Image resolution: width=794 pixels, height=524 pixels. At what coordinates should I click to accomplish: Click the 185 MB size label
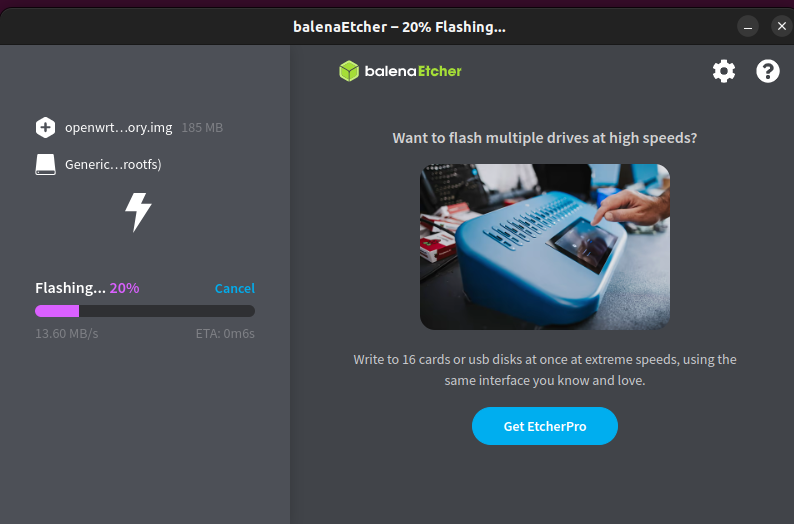click(202, 128)
